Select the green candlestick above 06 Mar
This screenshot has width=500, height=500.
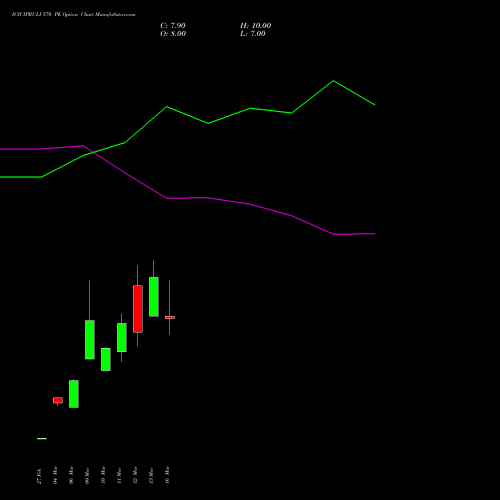click(74, 394)
